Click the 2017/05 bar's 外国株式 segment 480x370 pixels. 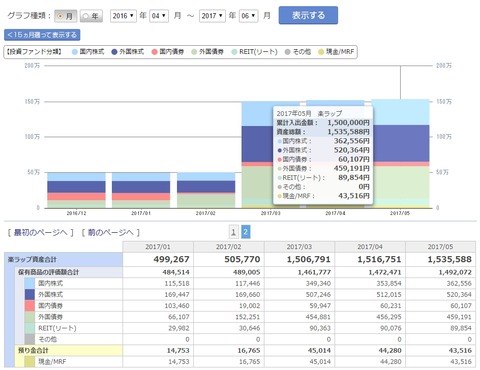pos(400,144)
